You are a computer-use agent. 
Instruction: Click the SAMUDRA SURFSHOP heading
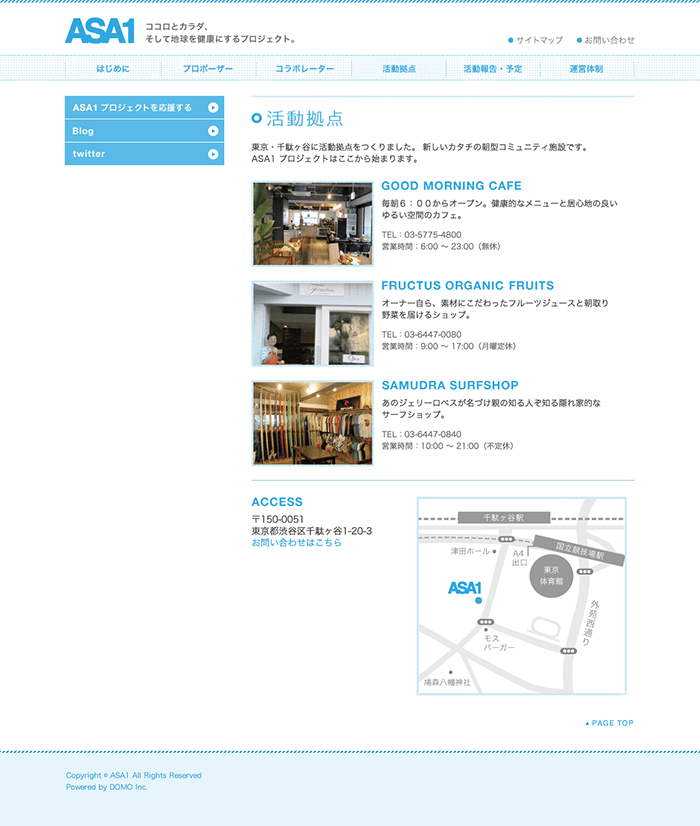449,385
